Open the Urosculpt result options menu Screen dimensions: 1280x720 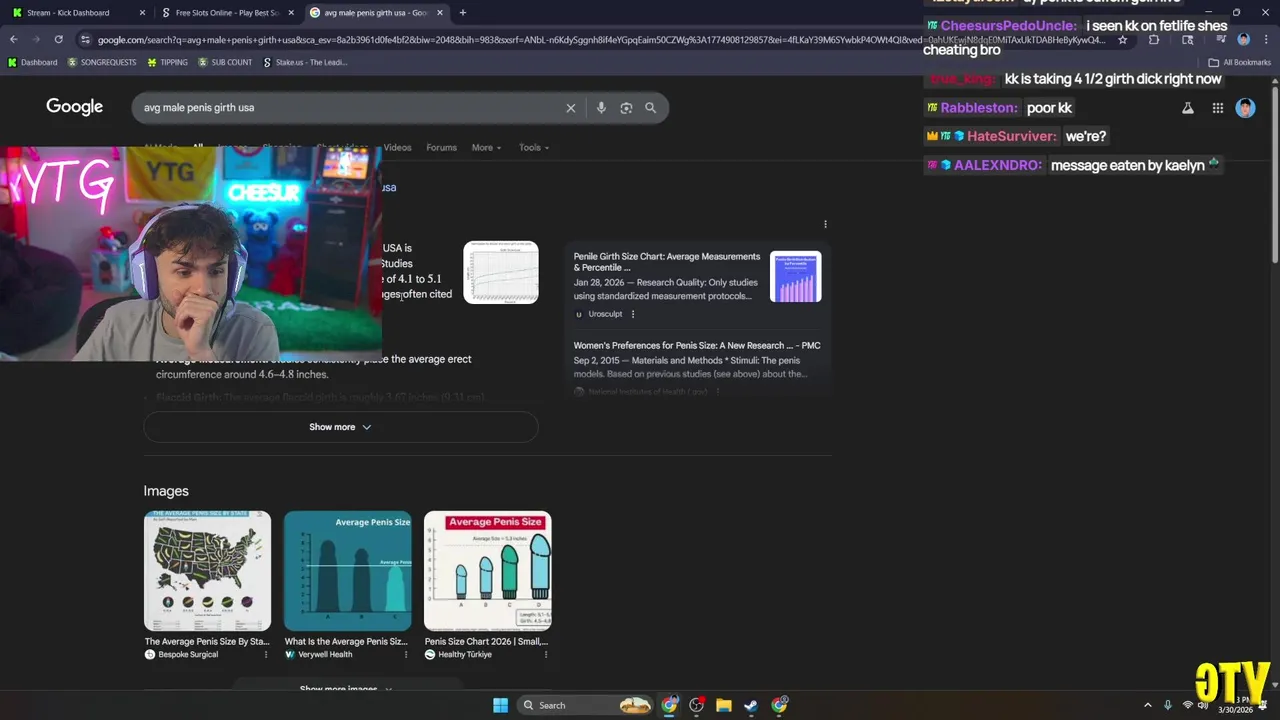[x=633, y=314]
